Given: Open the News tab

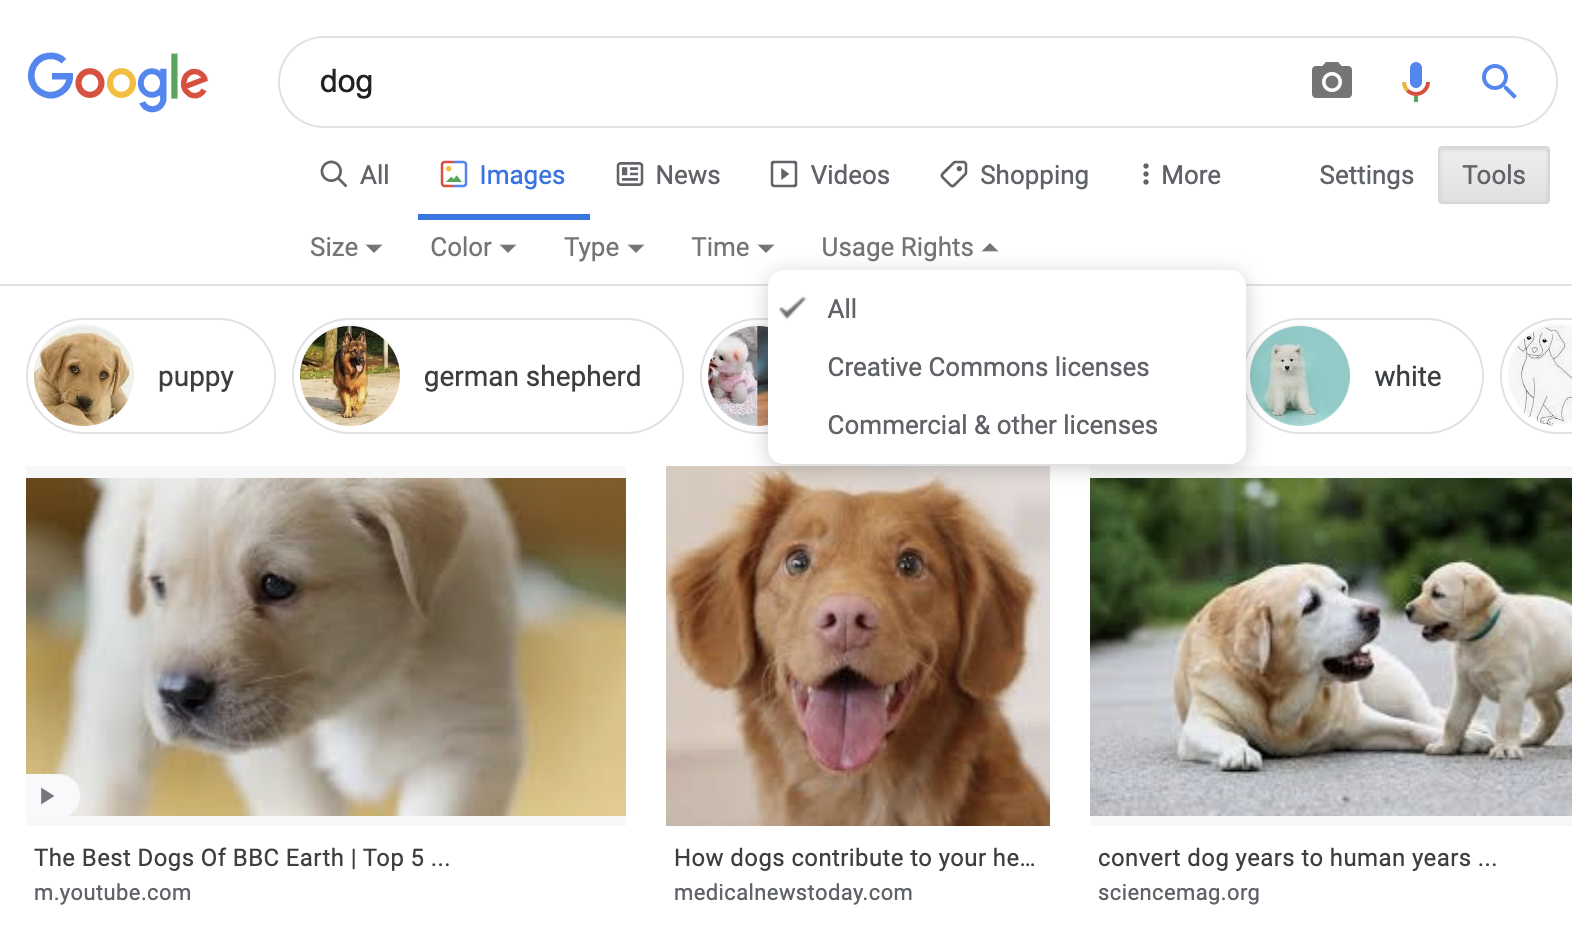Looking at the screenshot, I should tap(668, 175).
